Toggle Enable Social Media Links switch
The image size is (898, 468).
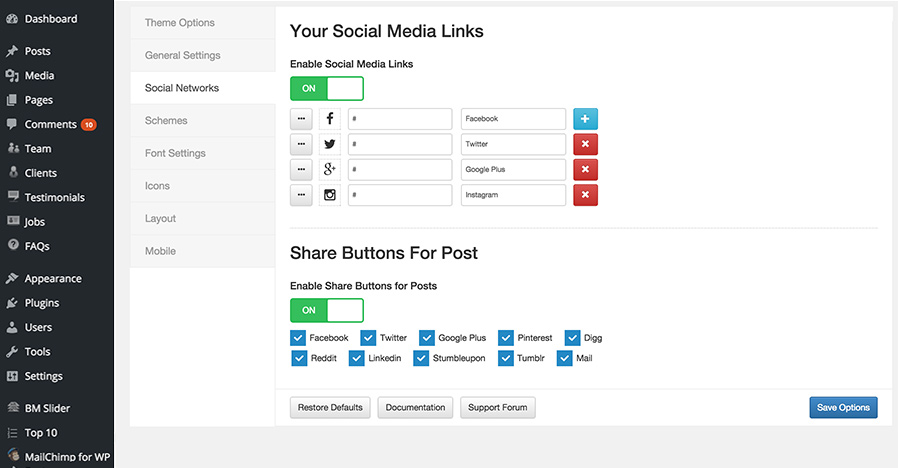coord(326,88)
